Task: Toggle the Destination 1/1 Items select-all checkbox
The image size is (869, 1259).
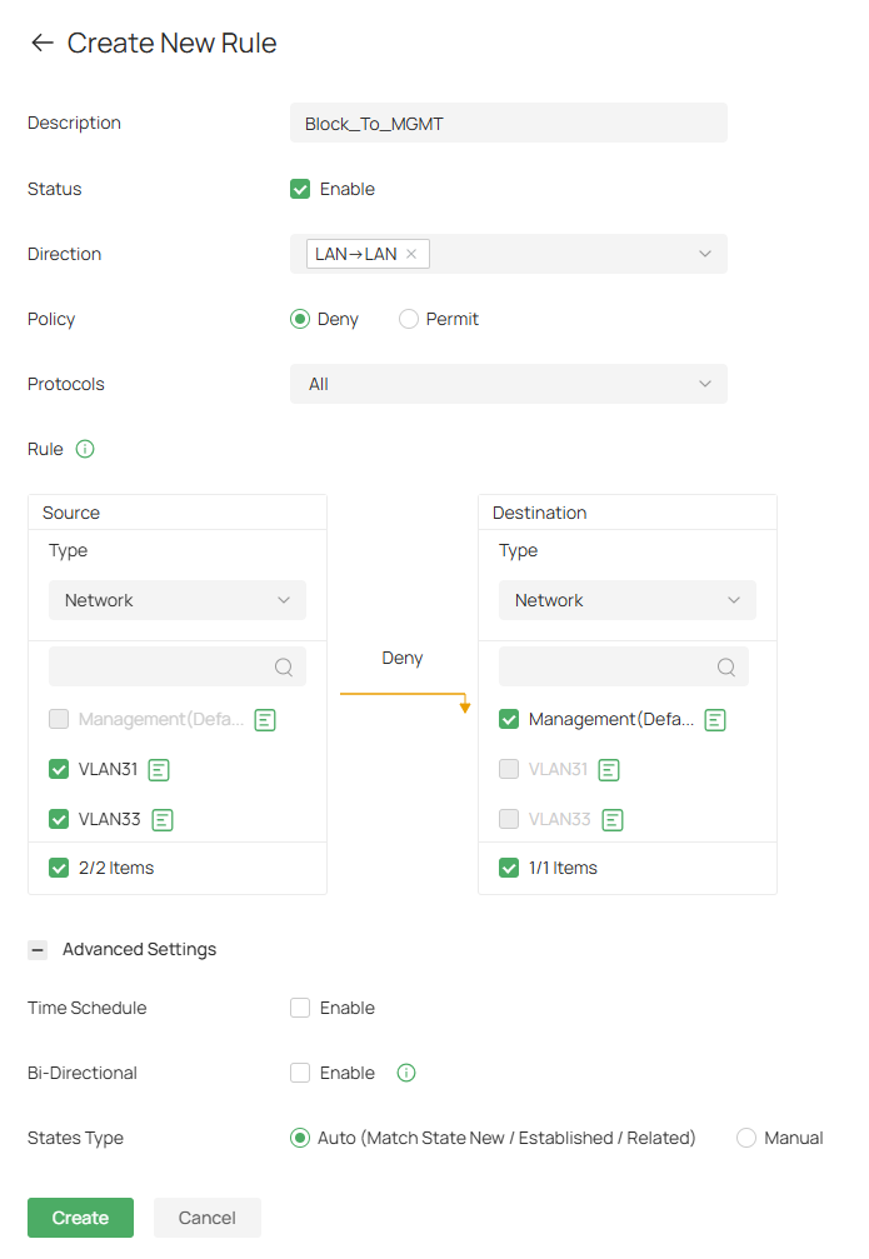Action: tap(509, 868)
